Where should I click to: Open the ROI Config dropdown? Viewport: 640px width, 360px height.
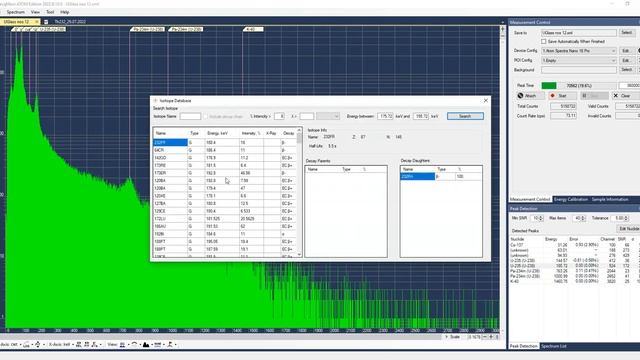click(579, 60)
